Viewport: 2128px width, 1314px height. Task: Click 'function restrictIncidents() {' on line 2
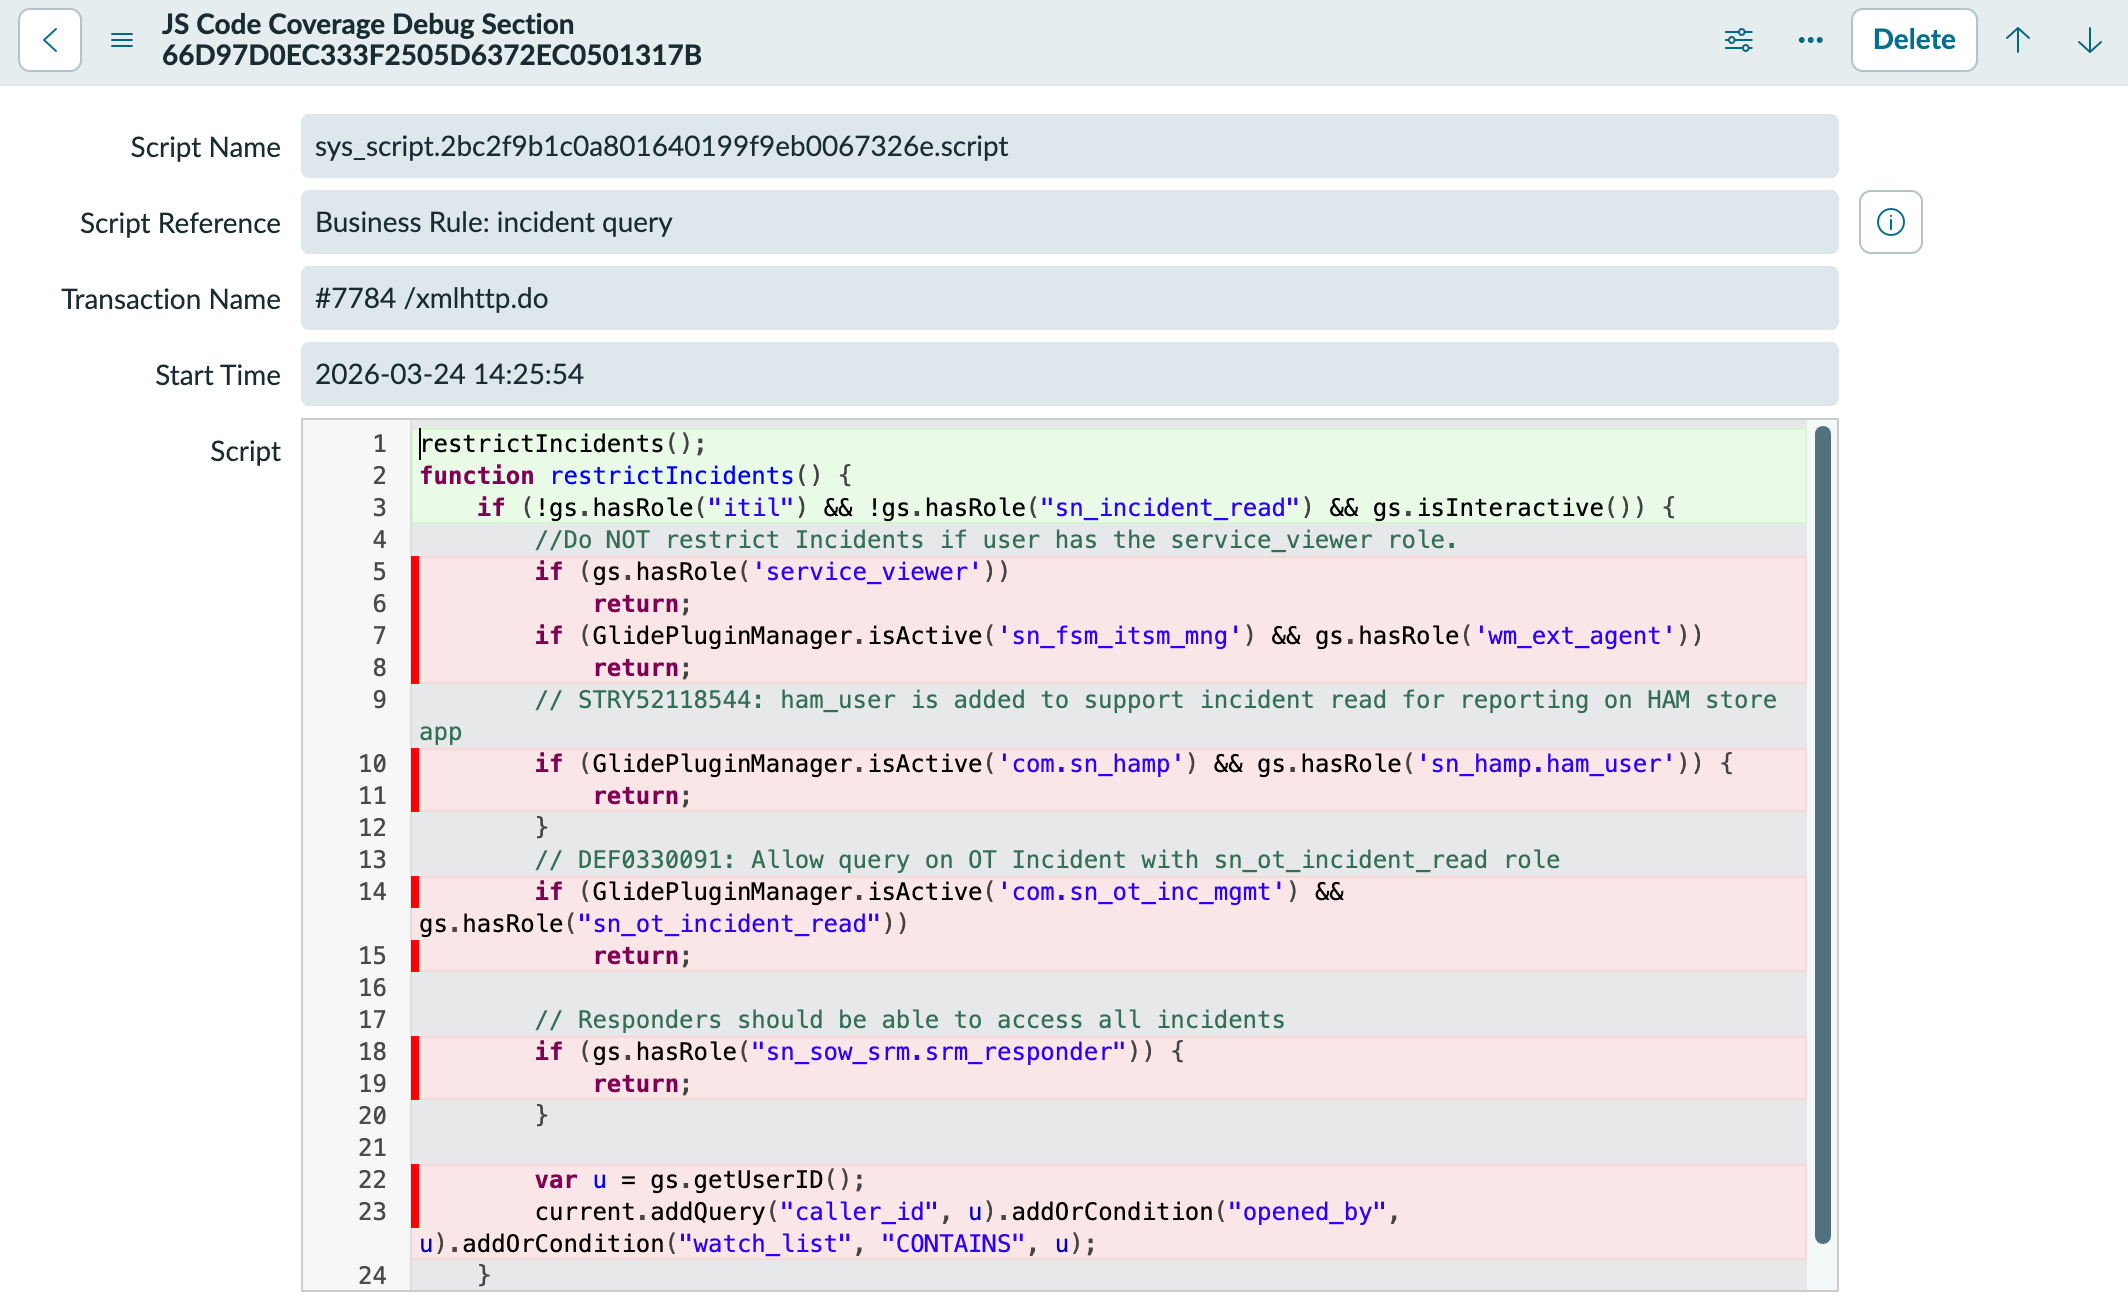(636, 476)
